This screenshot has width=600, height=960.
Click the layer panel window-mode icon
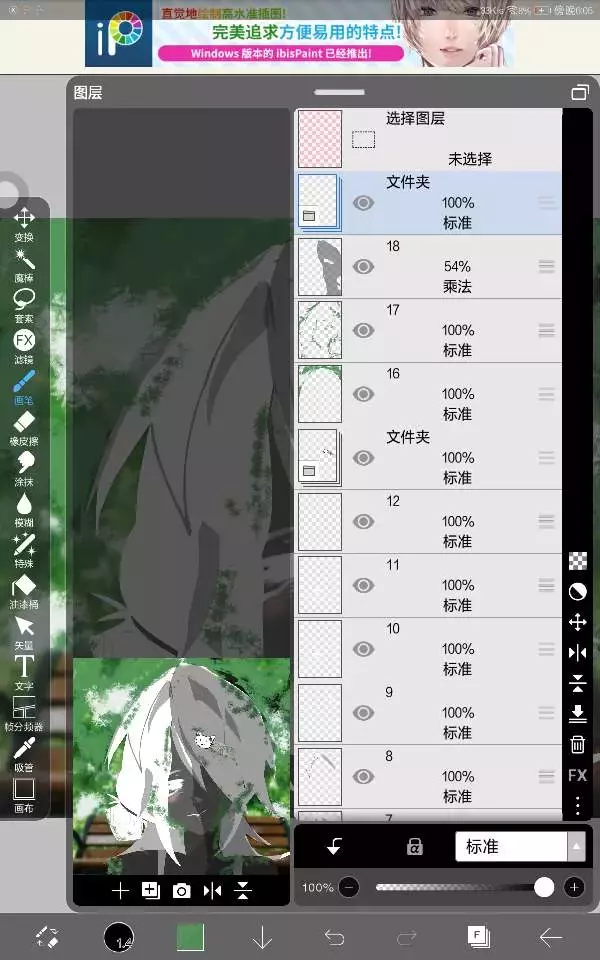click(579, 92)
